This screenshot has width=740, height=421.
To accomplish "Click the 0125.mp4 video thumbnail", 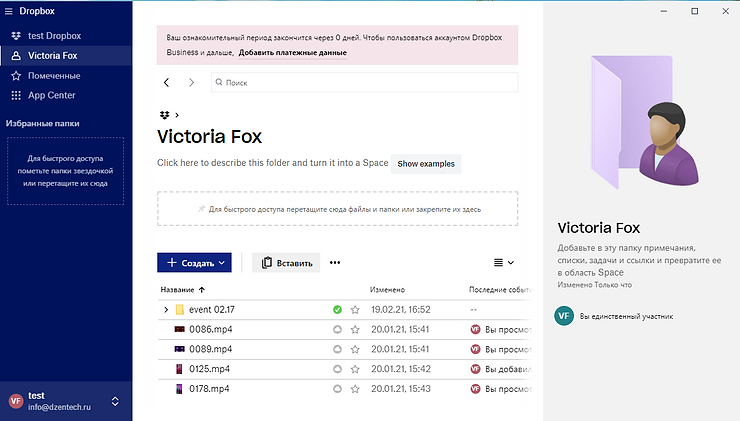I will click(179, 369).
